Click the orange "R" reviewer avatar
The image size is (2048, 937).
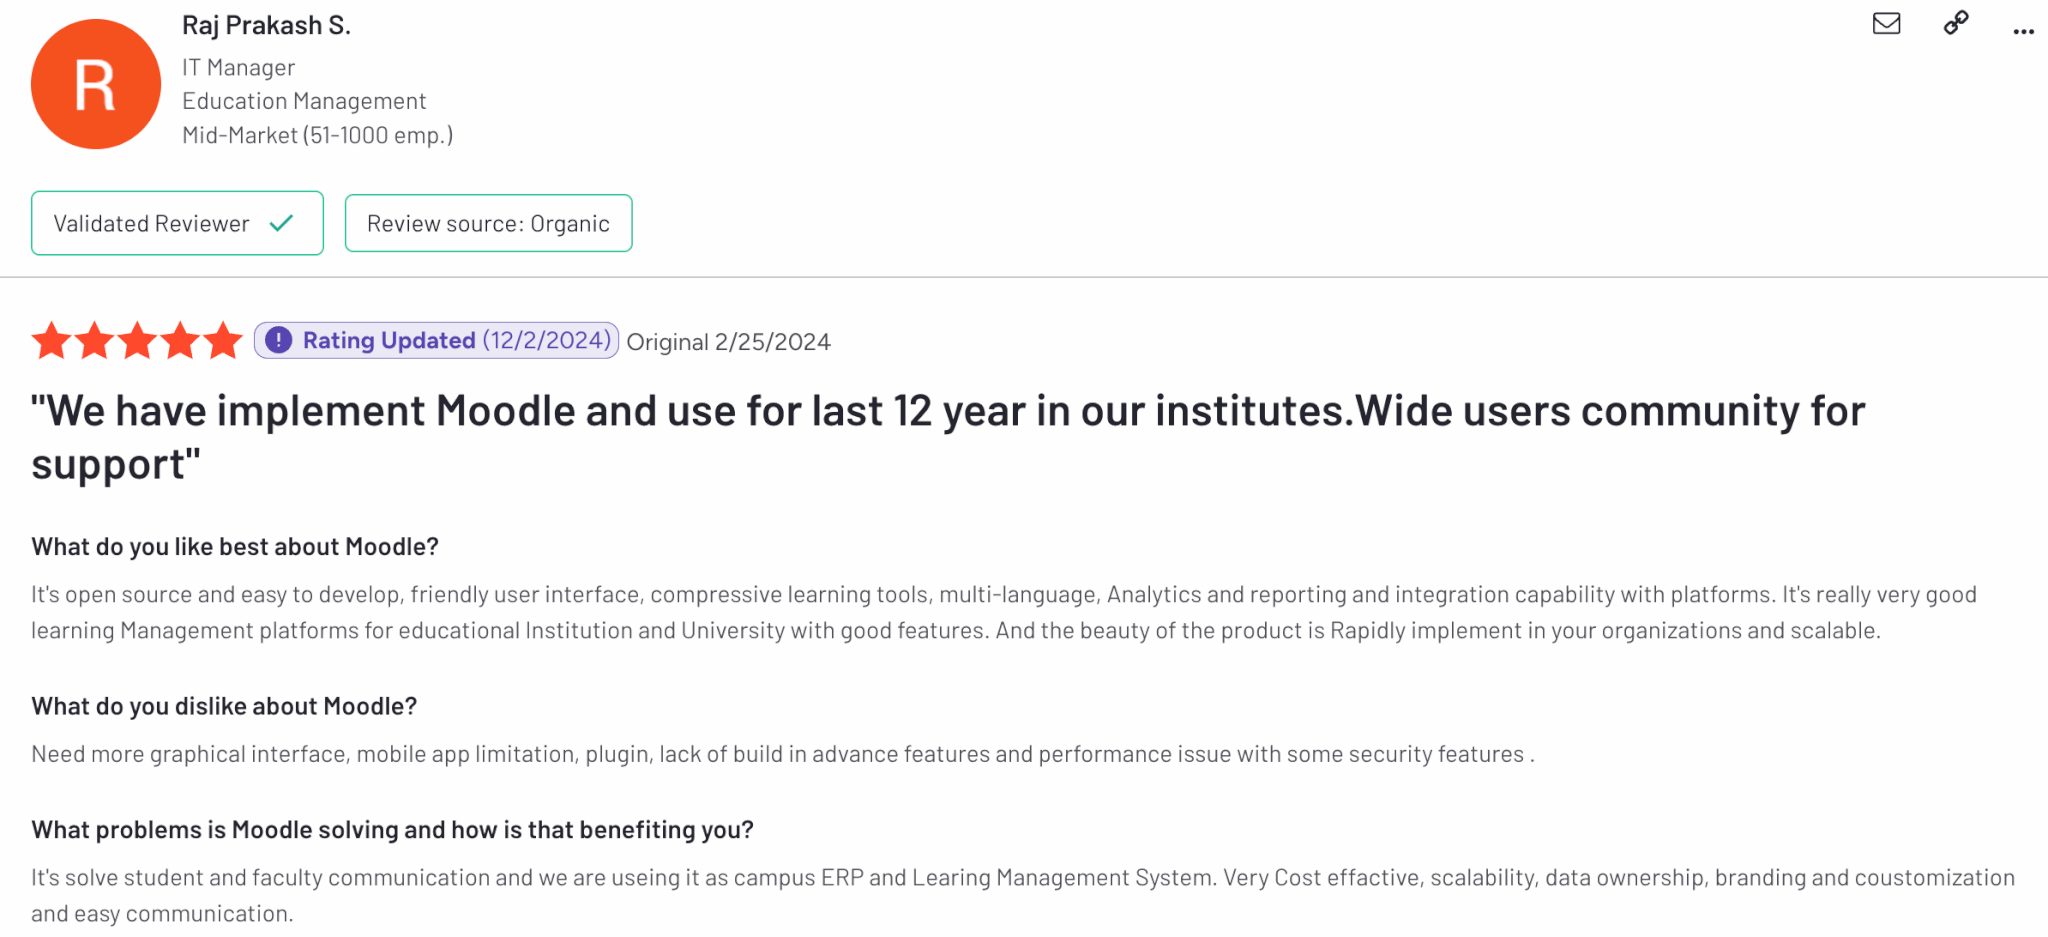[x=96, y=85]
